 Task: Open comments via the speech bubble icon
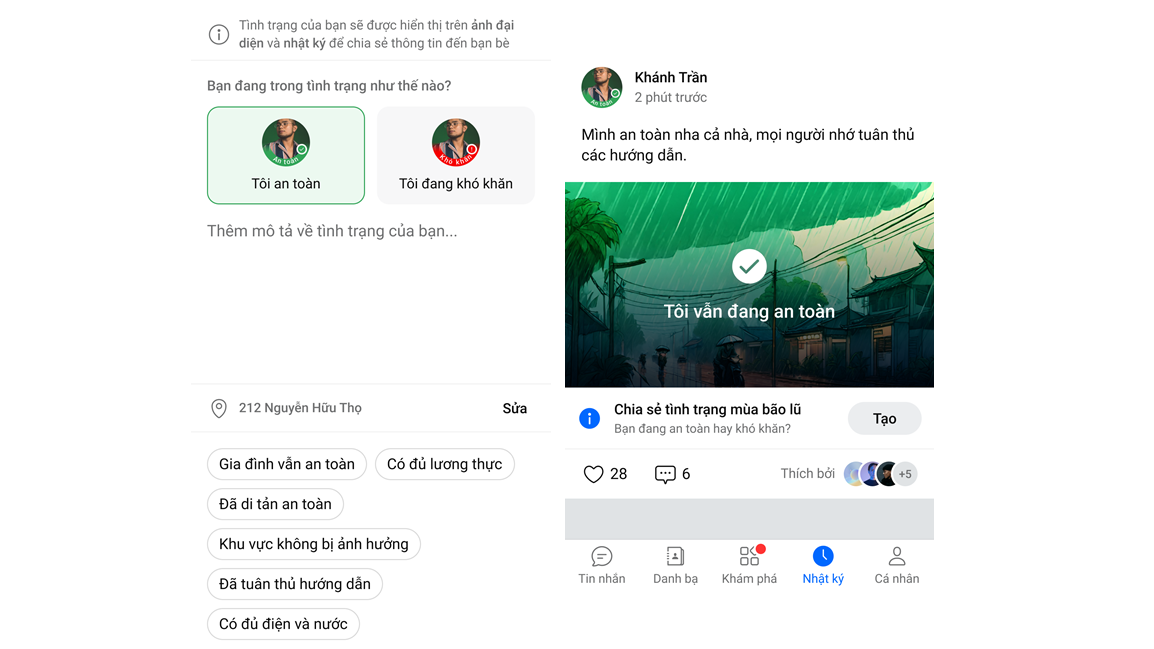tap(665, 474)
